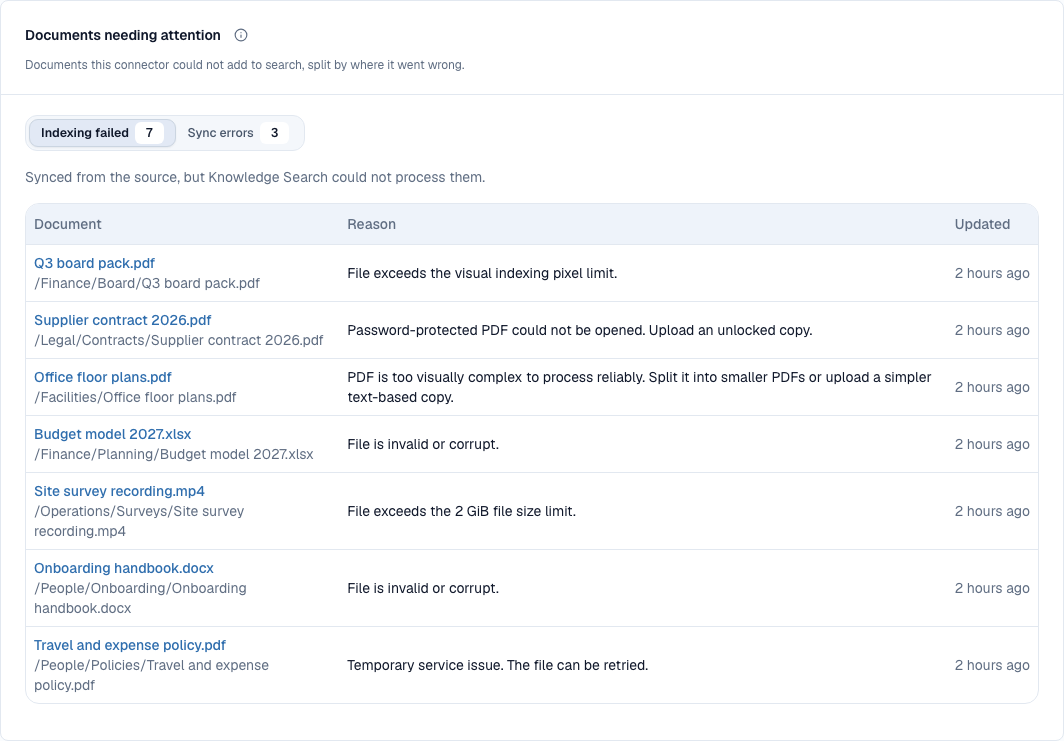Click the 2 hours ago for Budget model 2027
Screen dimensions: 1064x741
click(992, 444)
